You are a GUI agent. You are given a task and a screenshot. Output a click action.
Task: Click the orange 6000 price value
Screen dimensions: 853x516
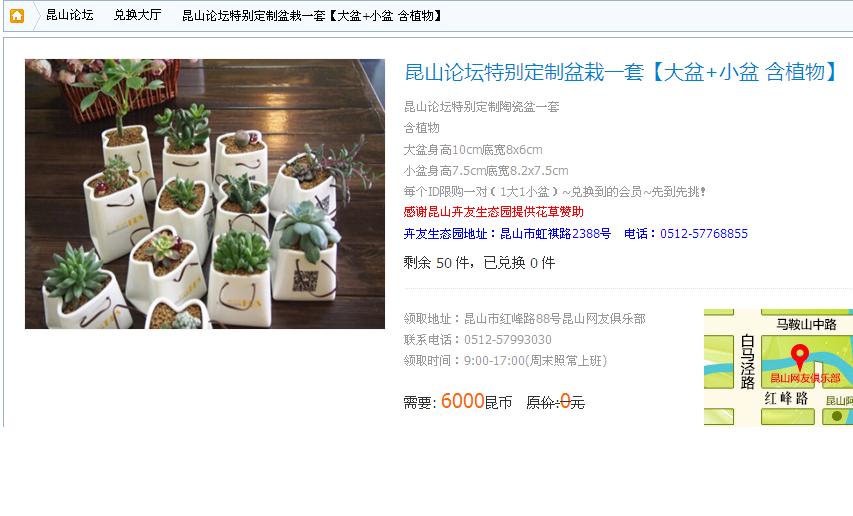(x=462, y=401)
